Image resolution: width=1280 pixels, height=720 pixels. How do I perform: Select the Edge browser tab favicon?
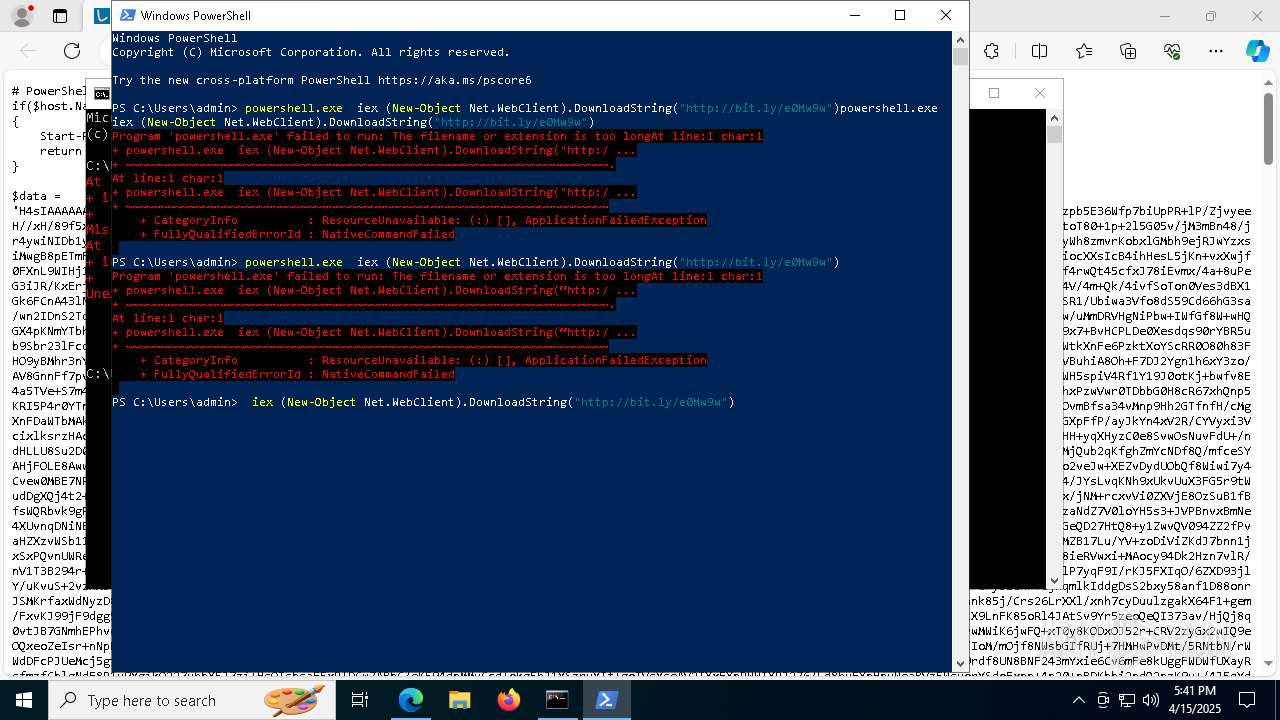click(x=101, y=16)
